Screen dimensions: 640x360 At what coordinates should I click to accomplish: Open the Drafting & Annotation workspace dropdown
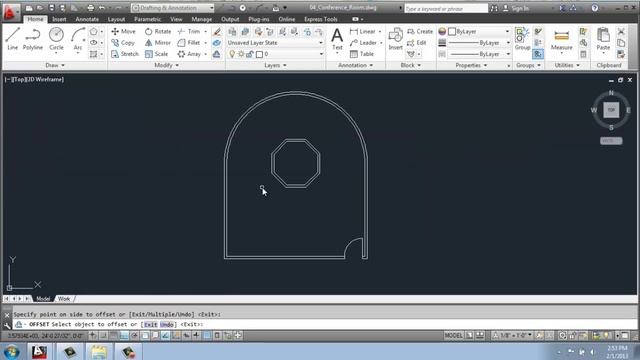[173, 8]
